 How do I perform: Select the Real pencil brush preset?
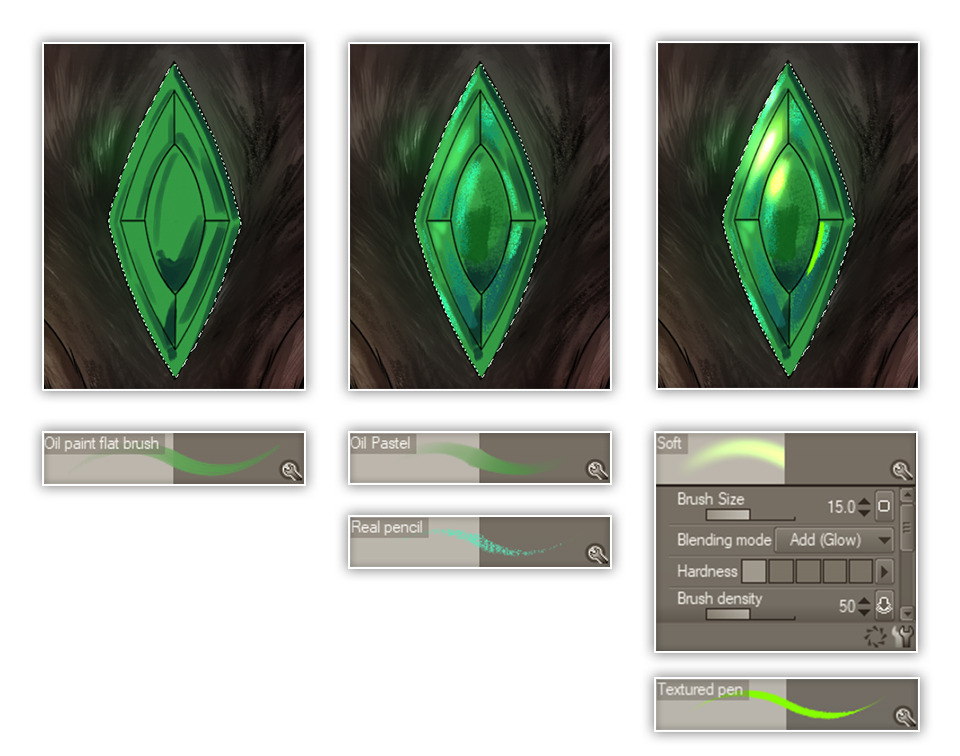tap(480, 542)
